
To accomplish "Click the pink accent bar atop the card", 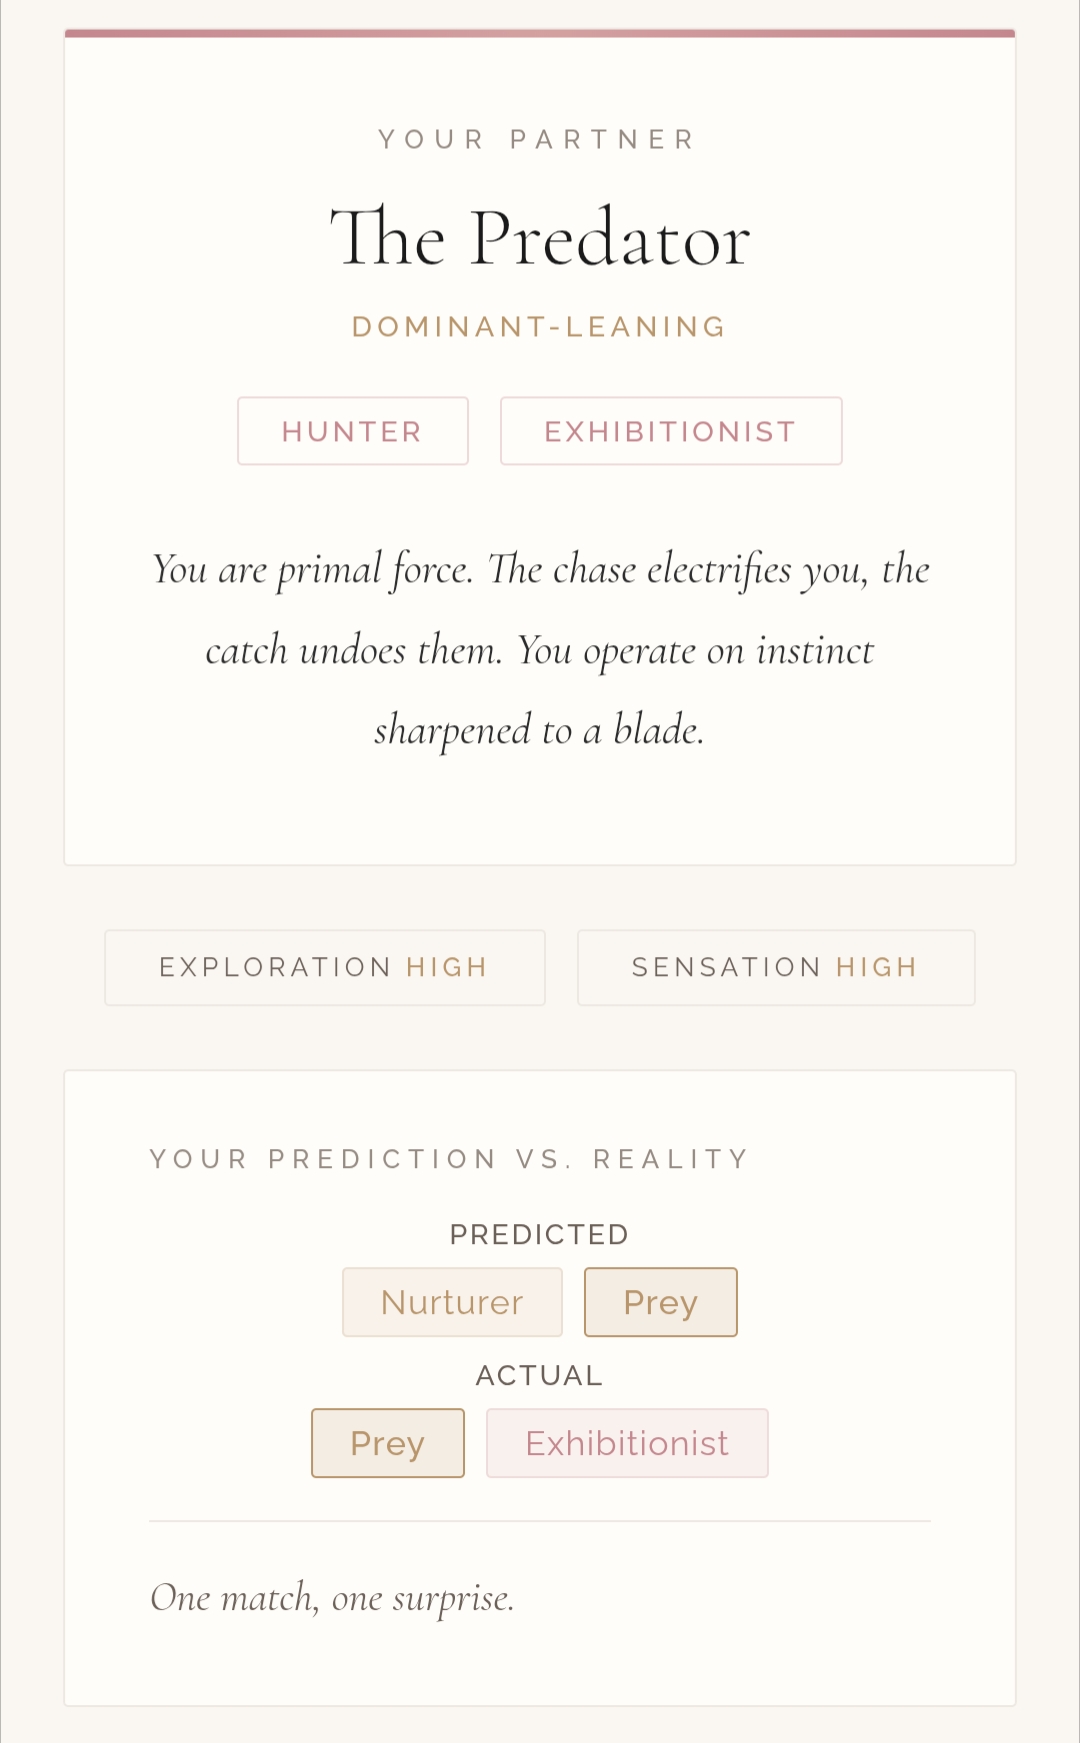I will pyautogui.click(x=540, y=34).
